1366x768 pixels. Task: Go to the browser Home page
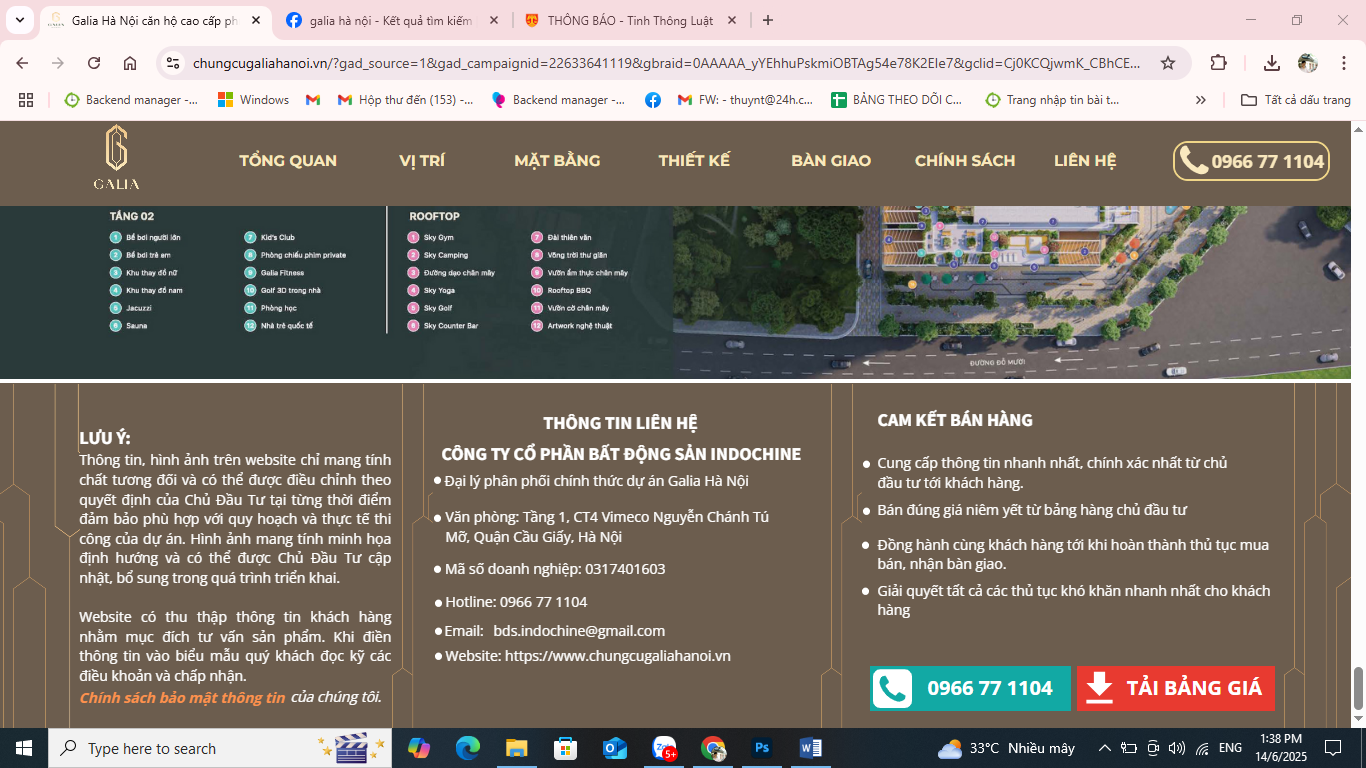(130, 63)
